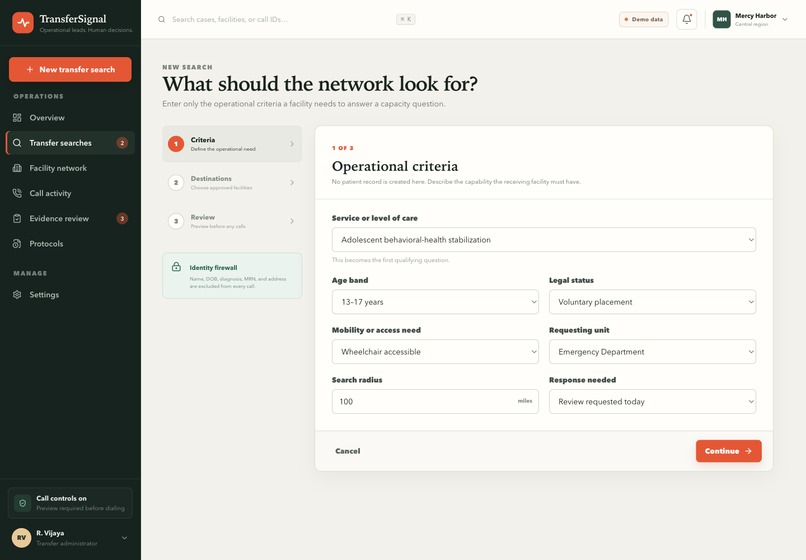Expand the R. Vijaya user menu chevron
806x560 pixels.
tap(124, 538)
